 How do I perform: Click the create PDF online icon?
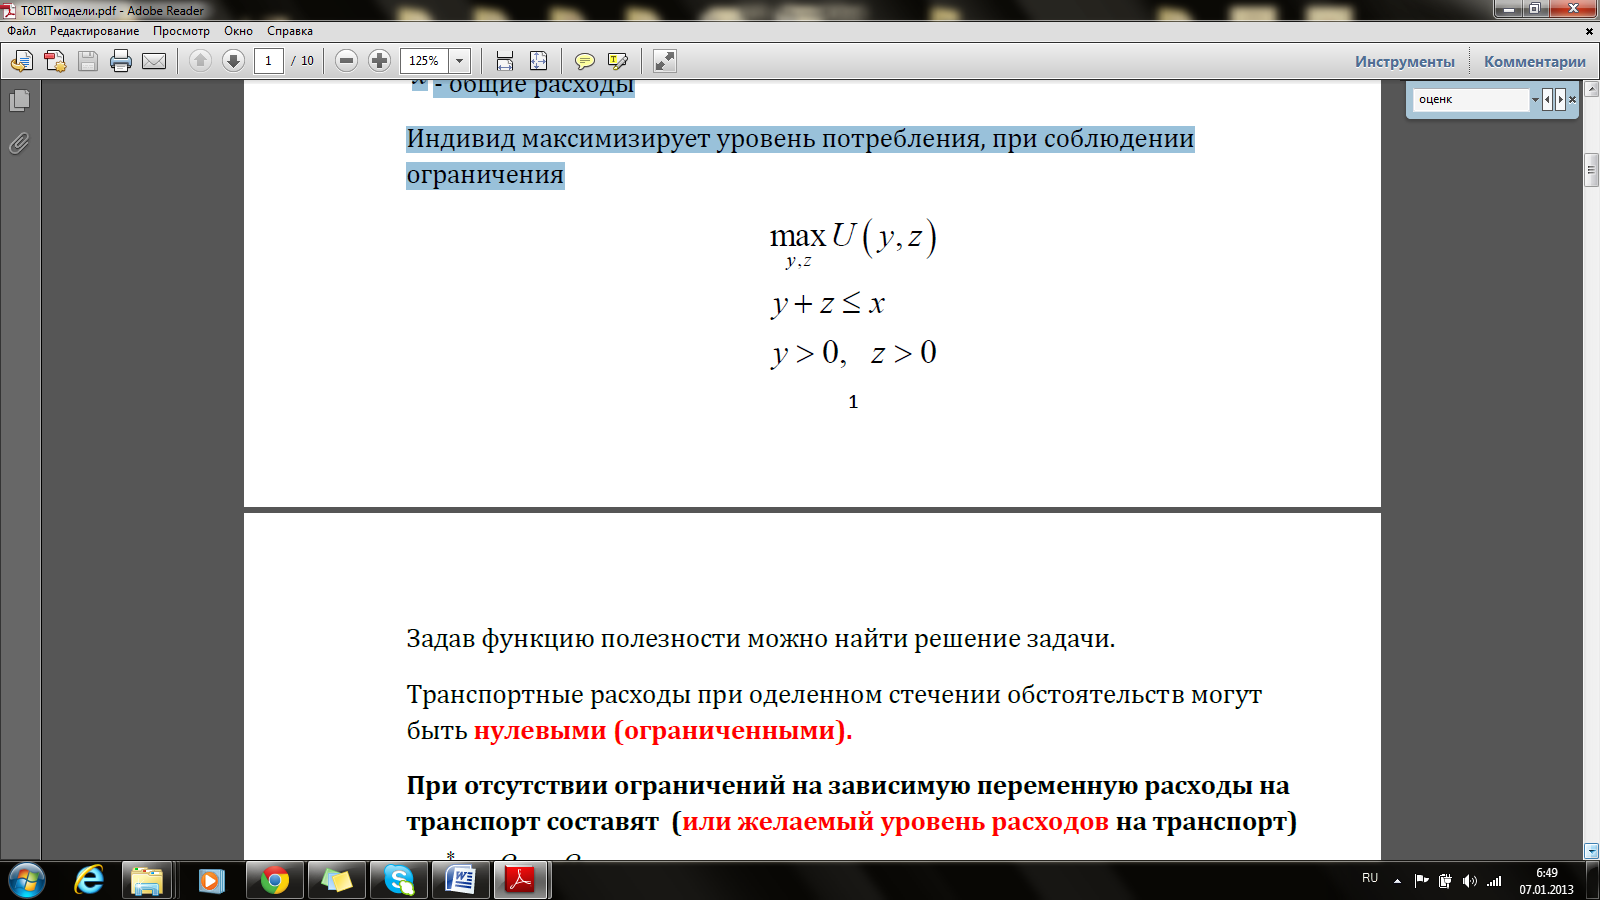[22, 61]
